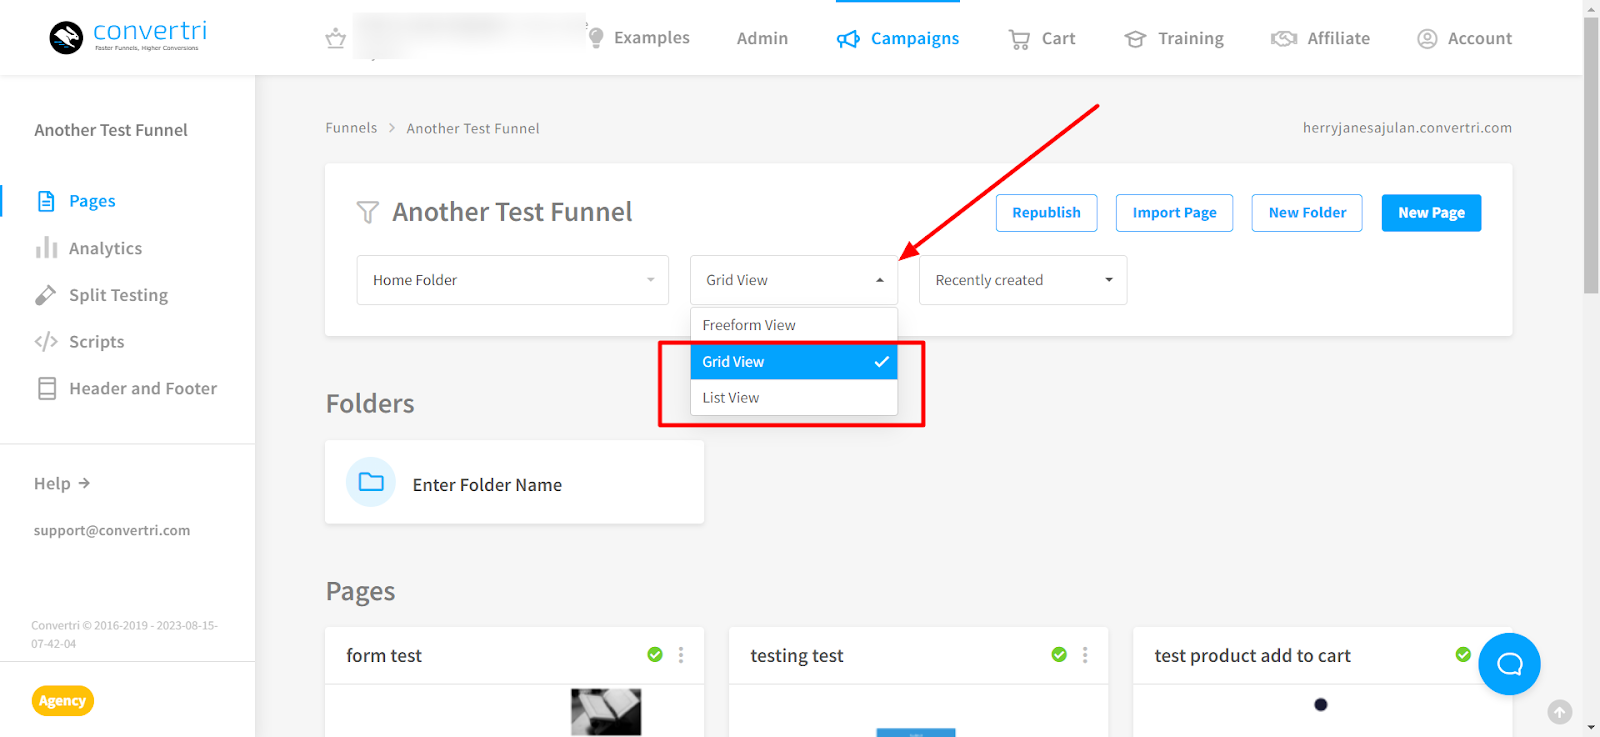Open the Home Folder dropdown
Screen dimensions: 1600x737
pyautogui.click(x=512, y=280)
